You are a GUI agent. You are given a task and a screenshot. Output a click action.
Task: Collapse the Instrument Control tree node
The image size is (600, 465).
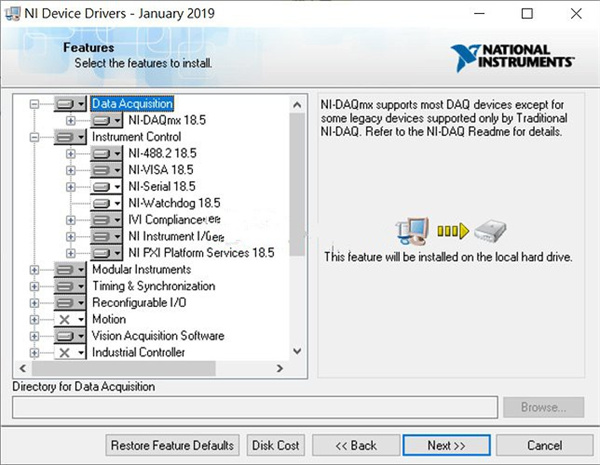point(34,137)
